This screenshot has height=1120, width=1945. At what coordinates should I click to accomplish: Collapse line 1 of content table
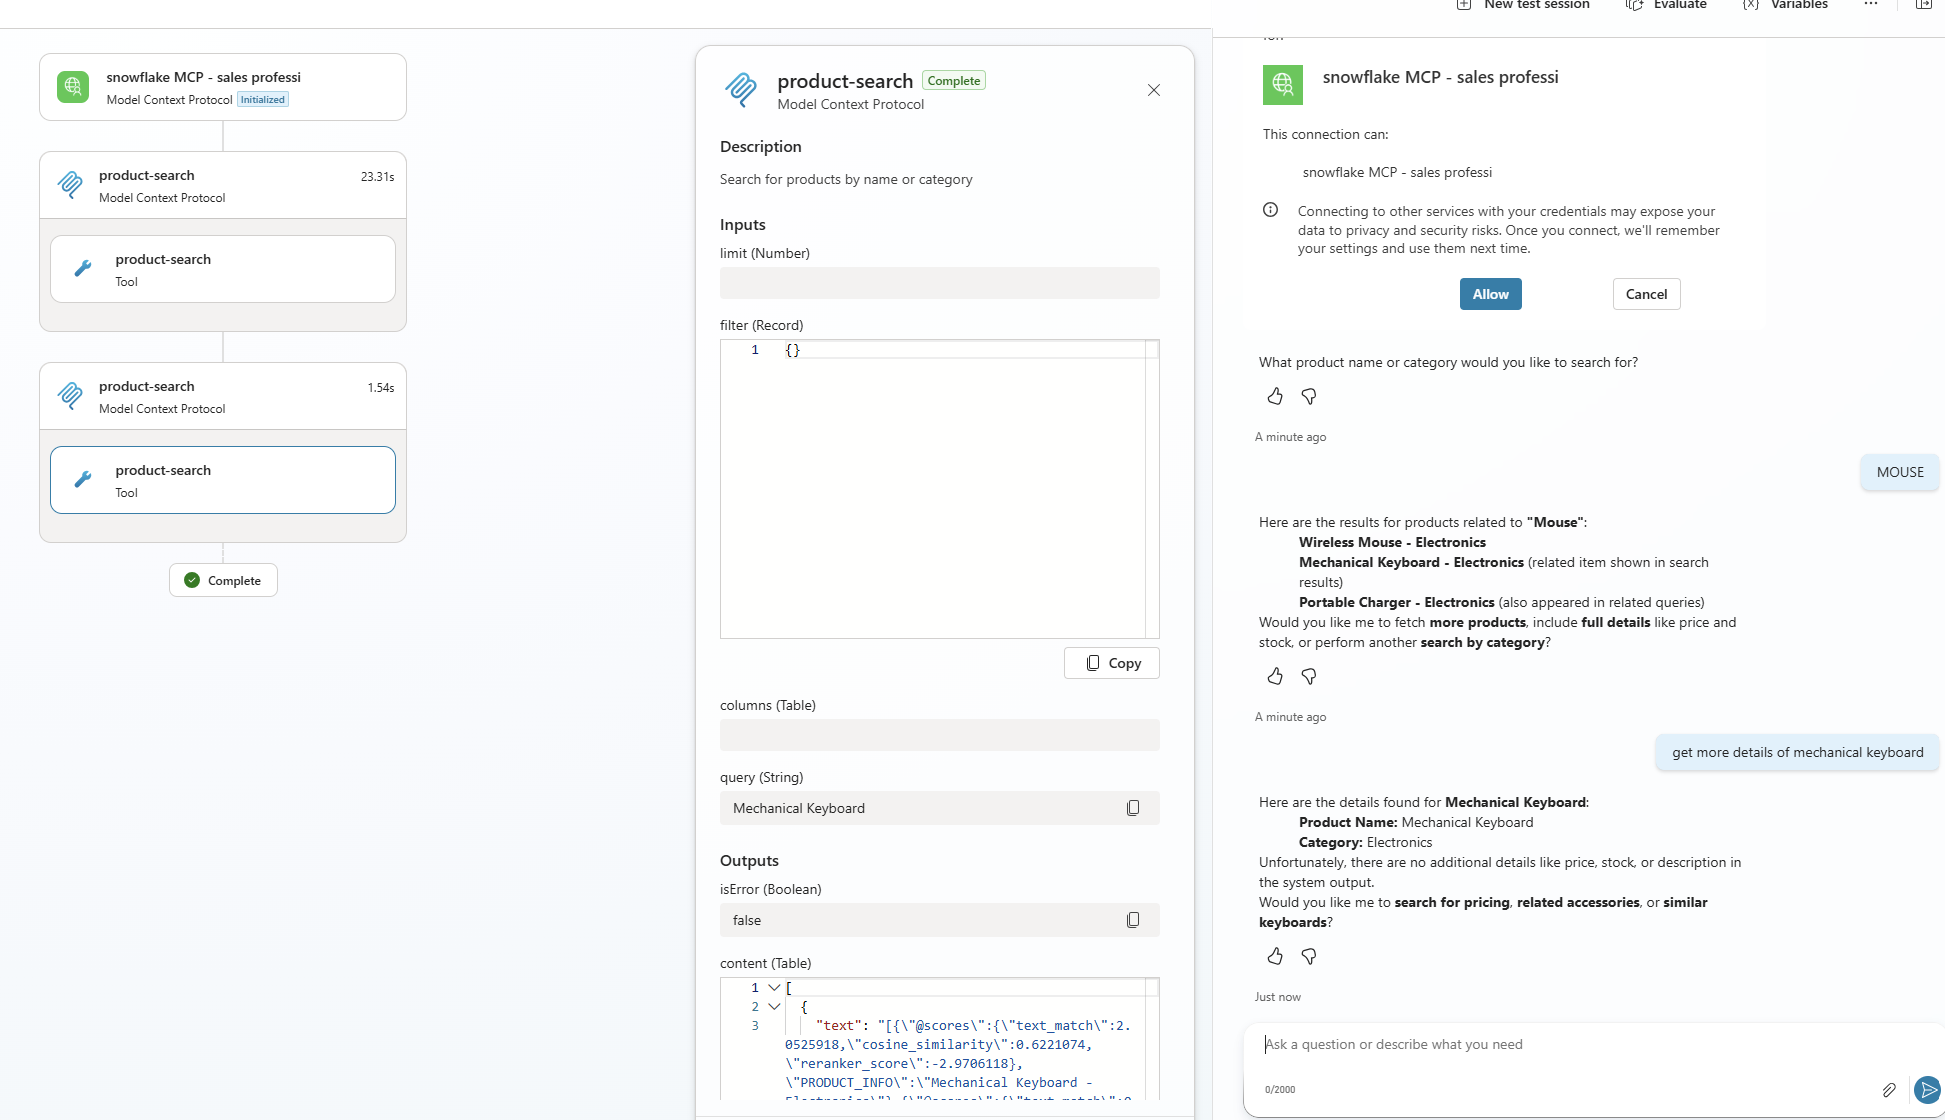point(774,988)
